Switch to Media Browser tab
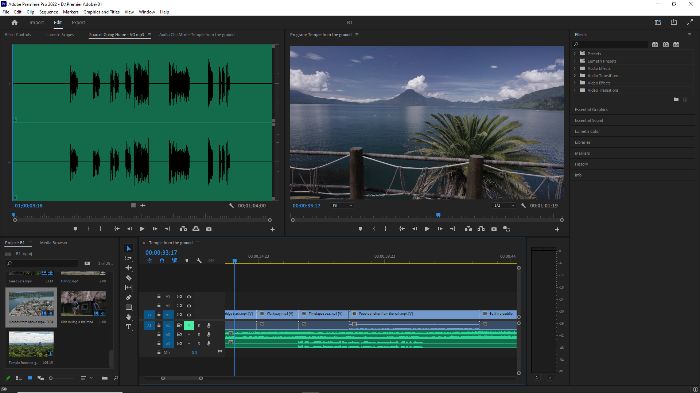The image size is (700, 393). tap(54, 242)
